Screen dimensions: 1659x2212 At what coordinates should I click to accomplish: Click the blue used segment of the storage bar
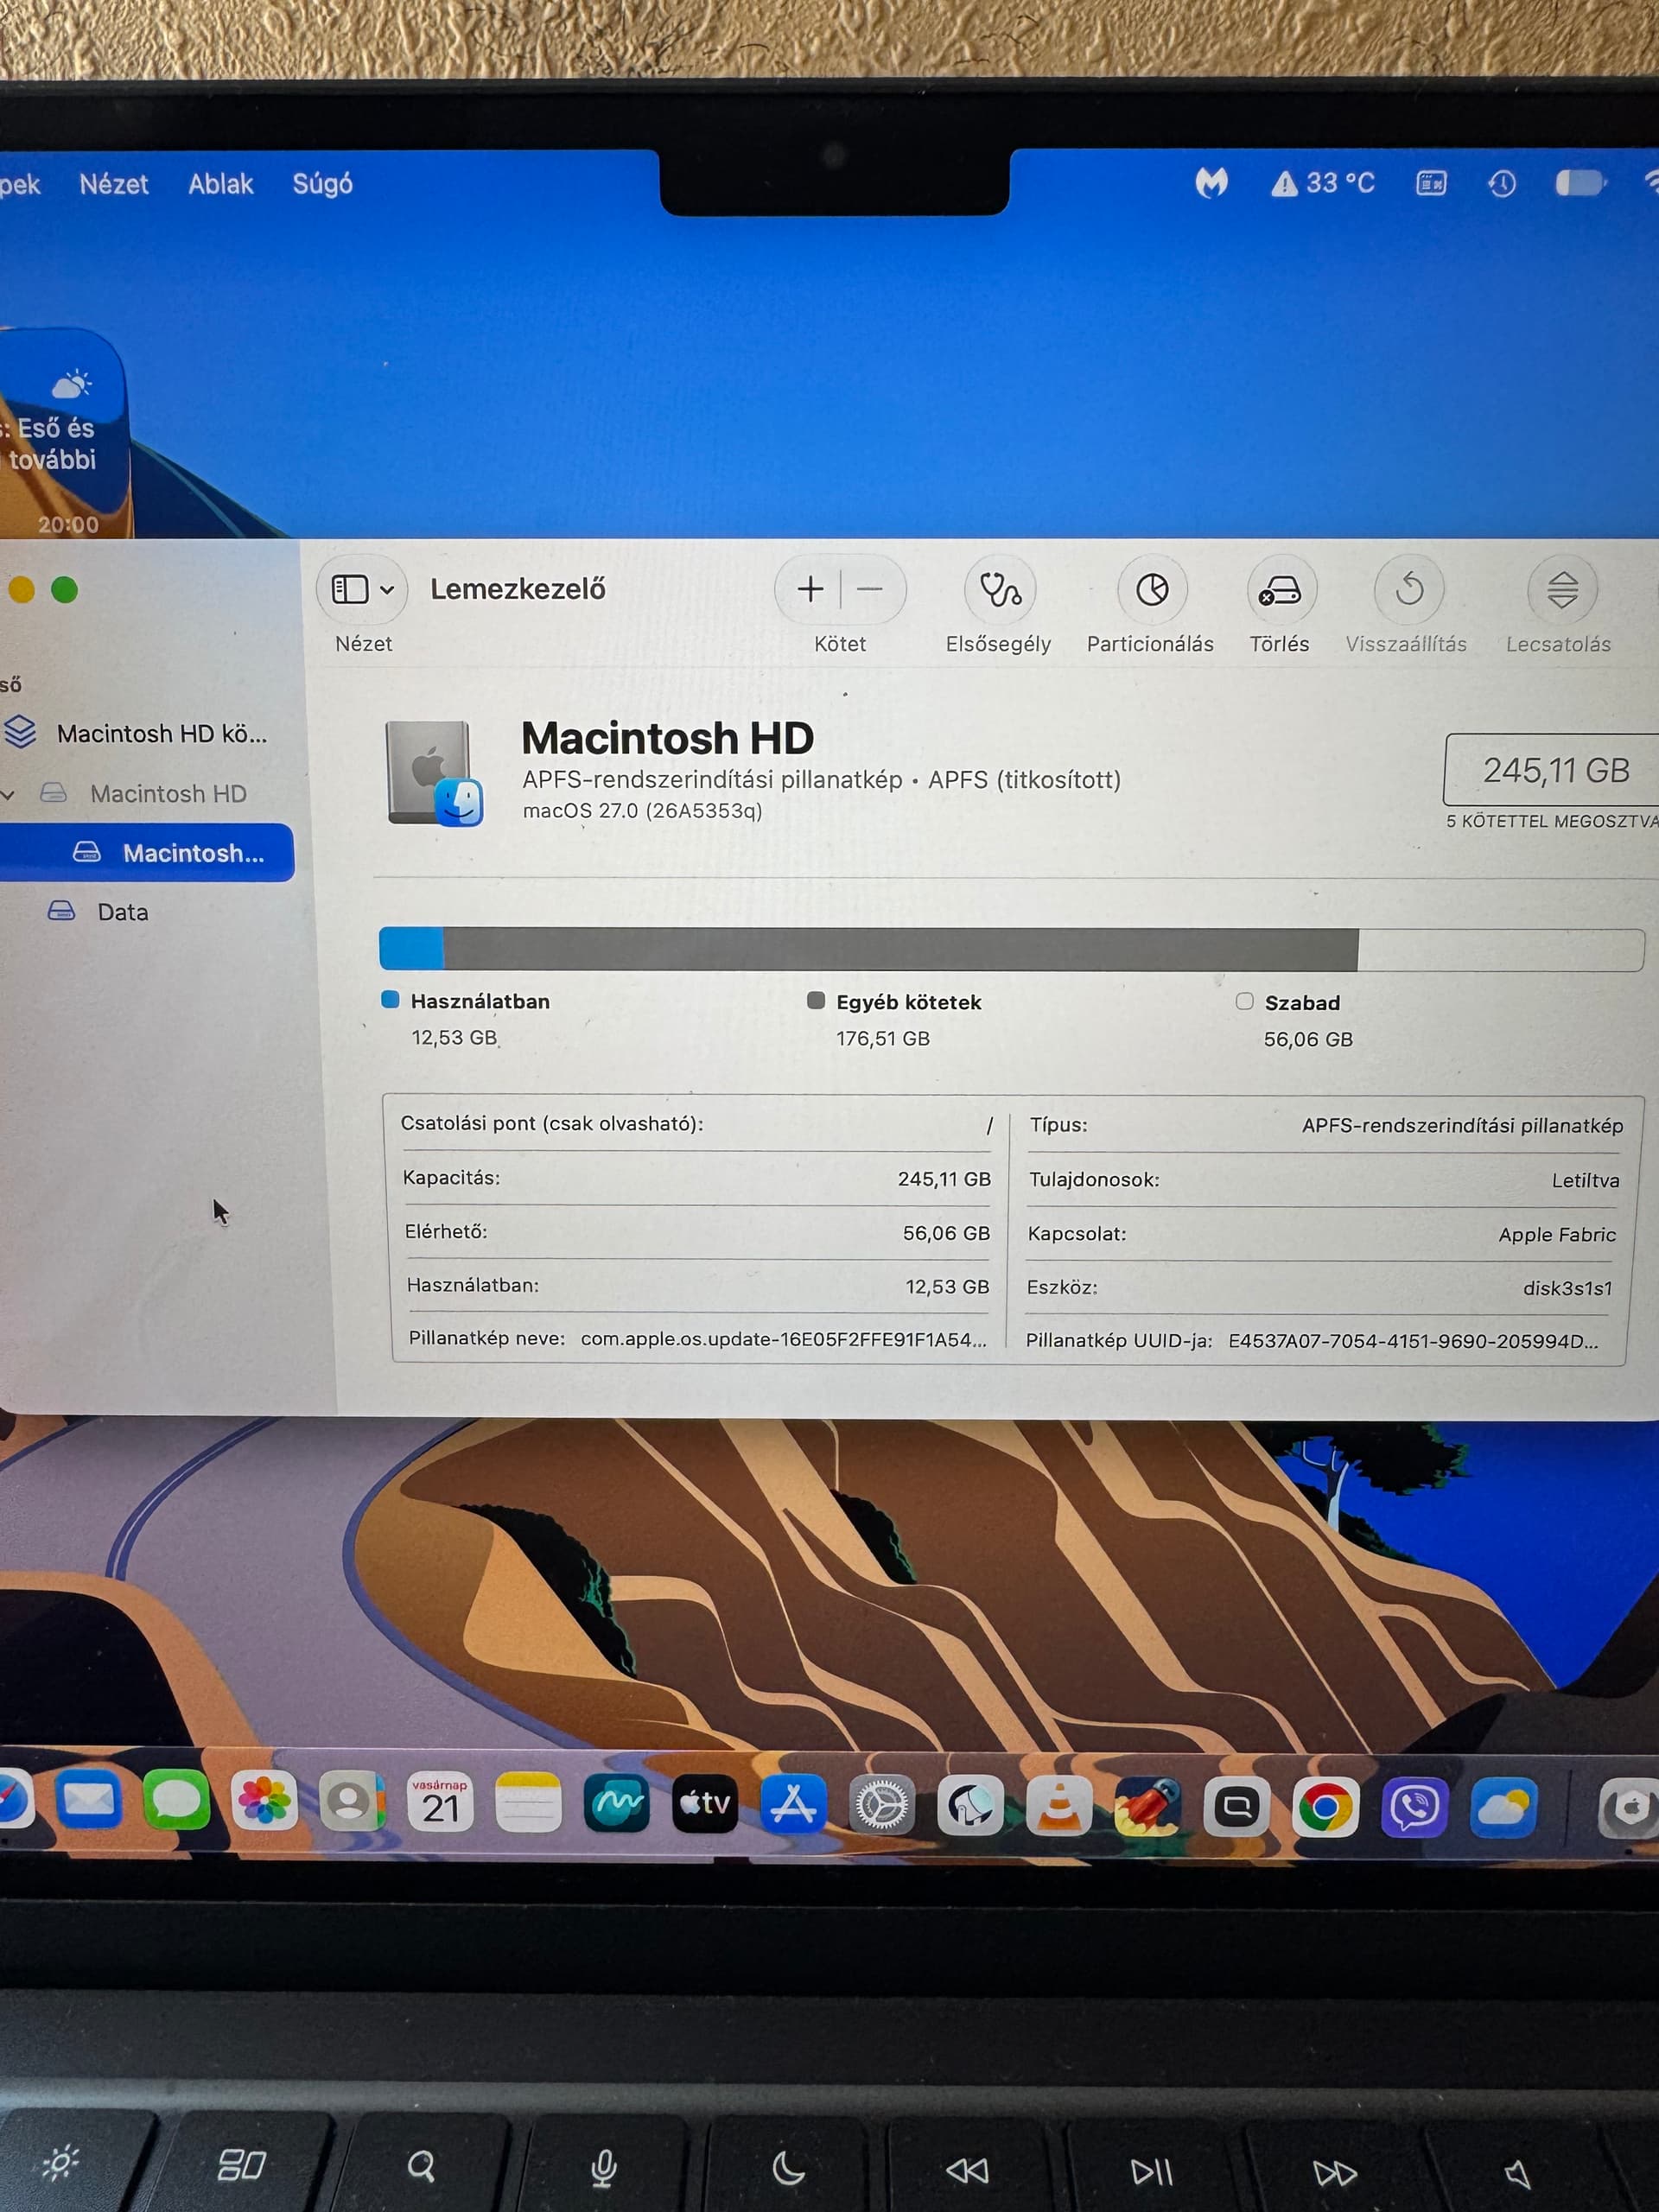(411, 948)
